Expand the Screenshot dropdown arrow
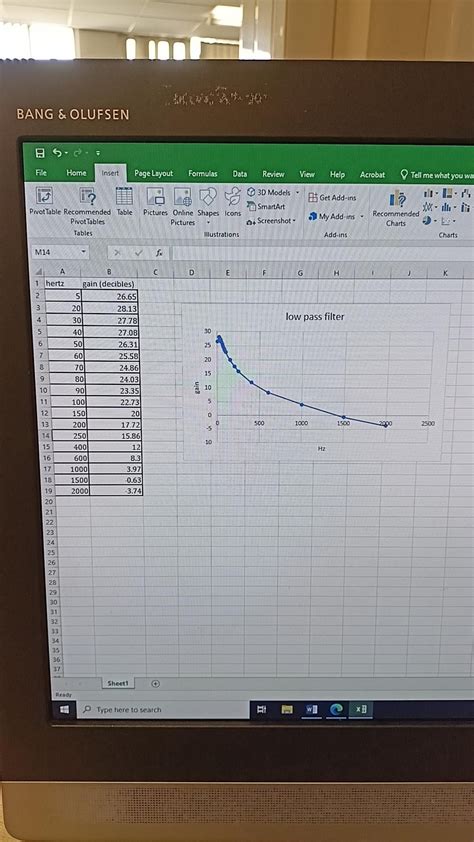The image size is (474, 842). point(295,221)
